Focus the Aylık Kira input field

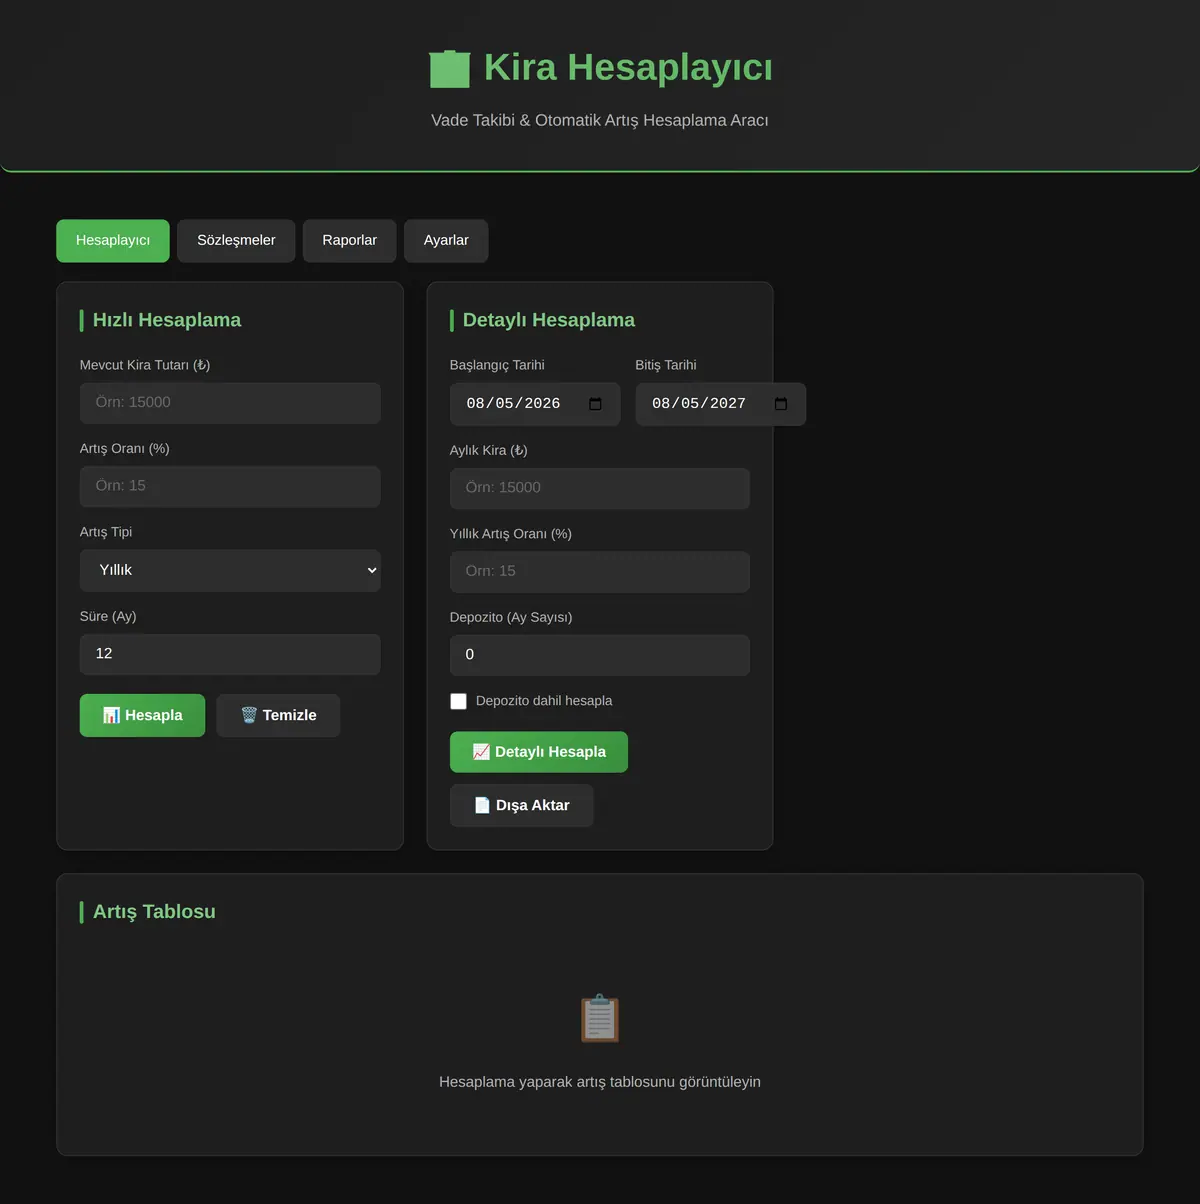(600, 488)
